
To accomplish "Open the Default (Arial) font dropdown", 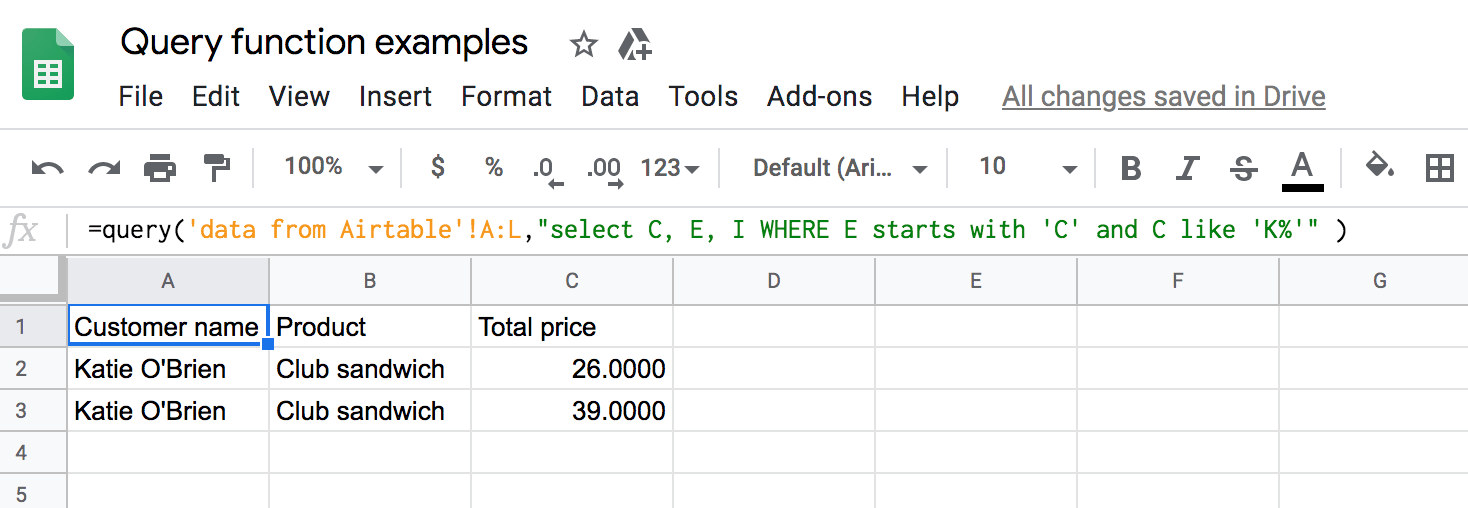I will 839,168.
